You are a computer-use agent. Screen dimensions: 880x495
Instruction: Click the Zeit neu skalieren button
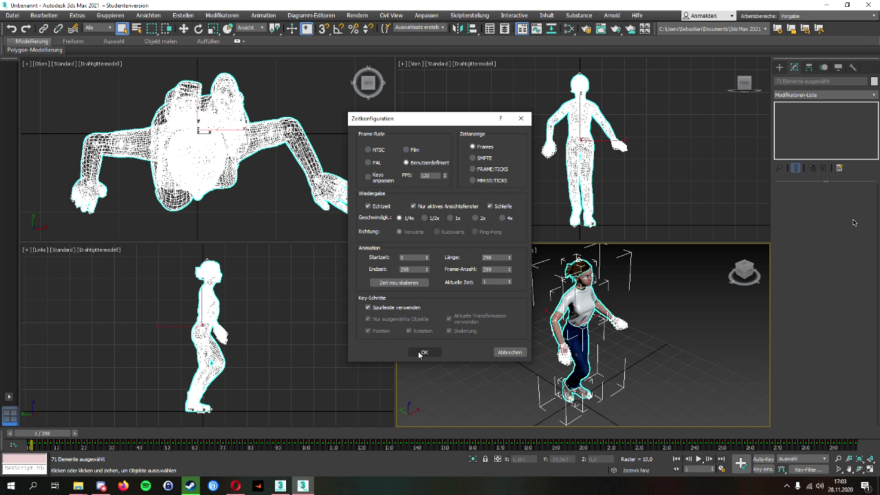click(x=397, y=282)
